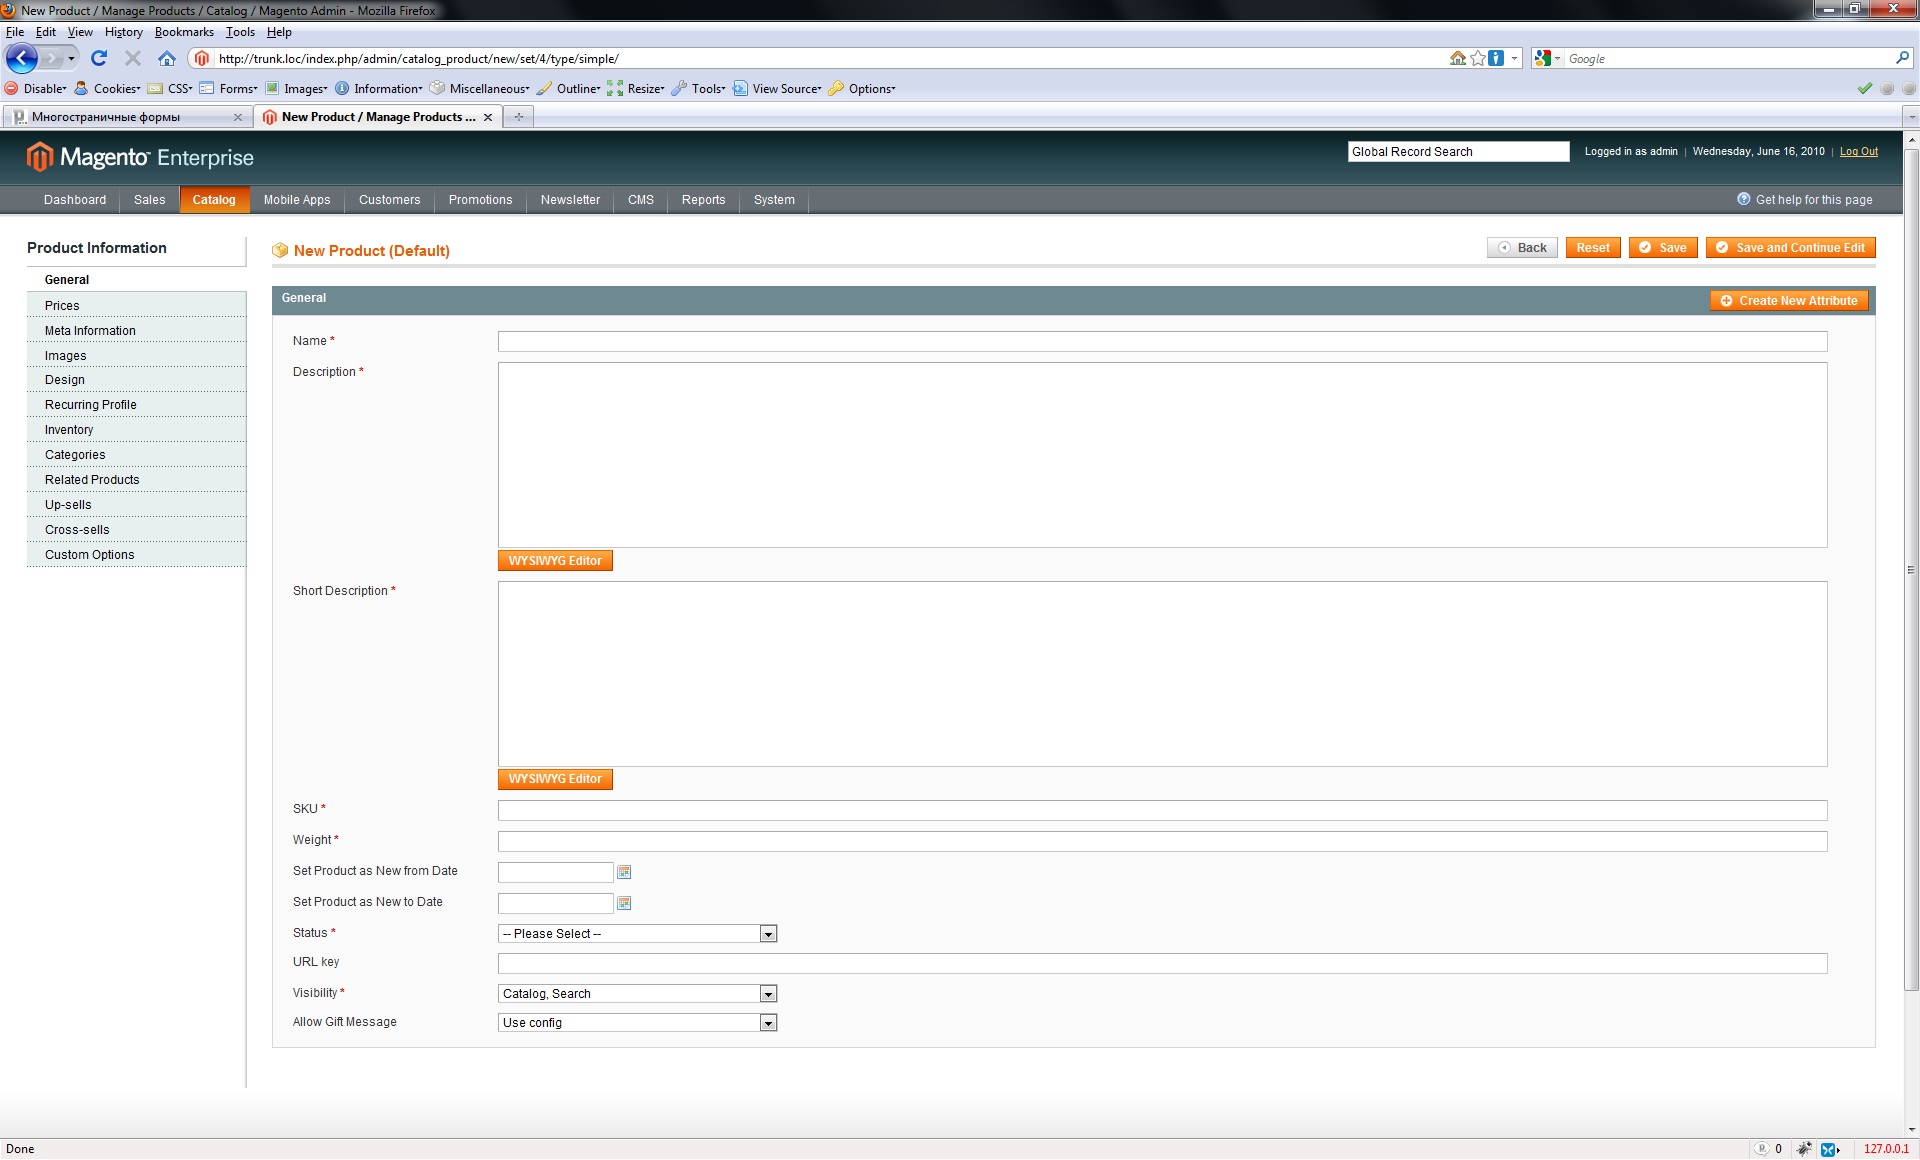Viewport: 1920px width, 1160px height.
Task: Focus the SKU input field
Action: coord(1162,810)
